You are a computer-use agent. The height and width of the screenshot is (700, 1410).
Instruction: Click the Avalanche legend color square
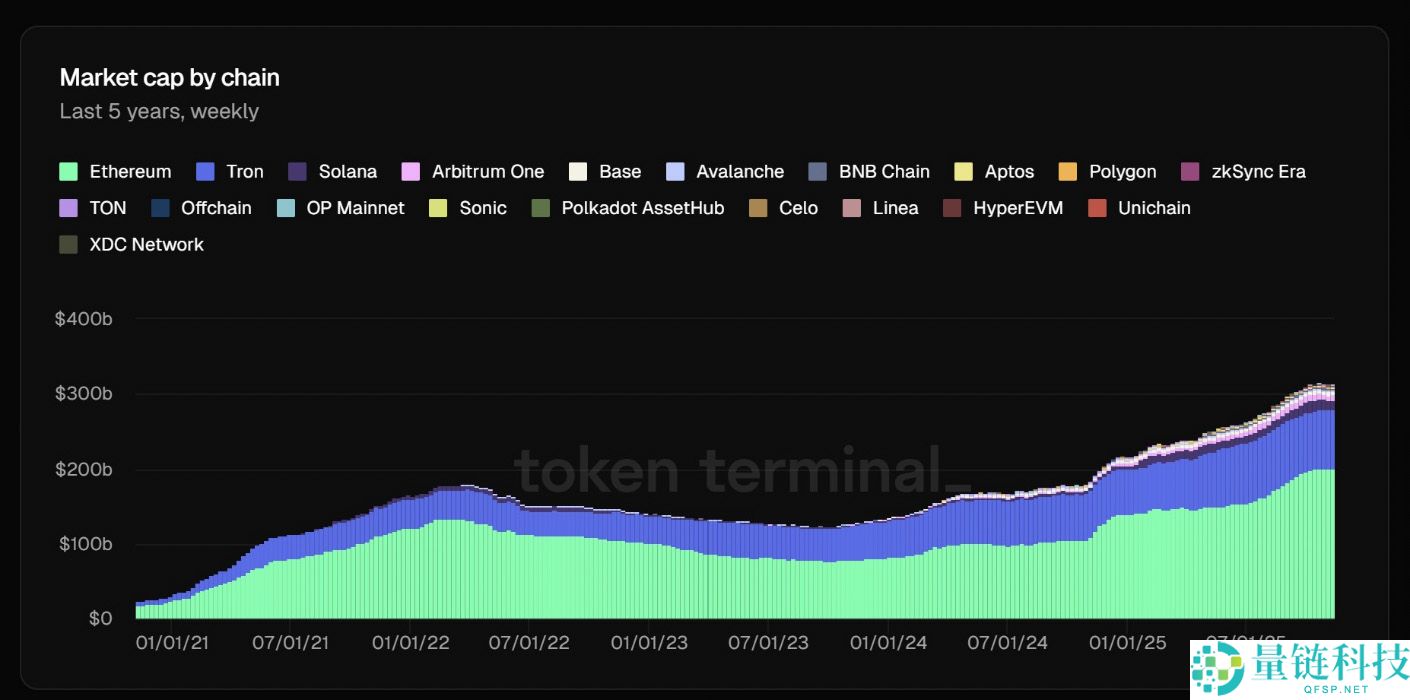click(x=675, y=172)
